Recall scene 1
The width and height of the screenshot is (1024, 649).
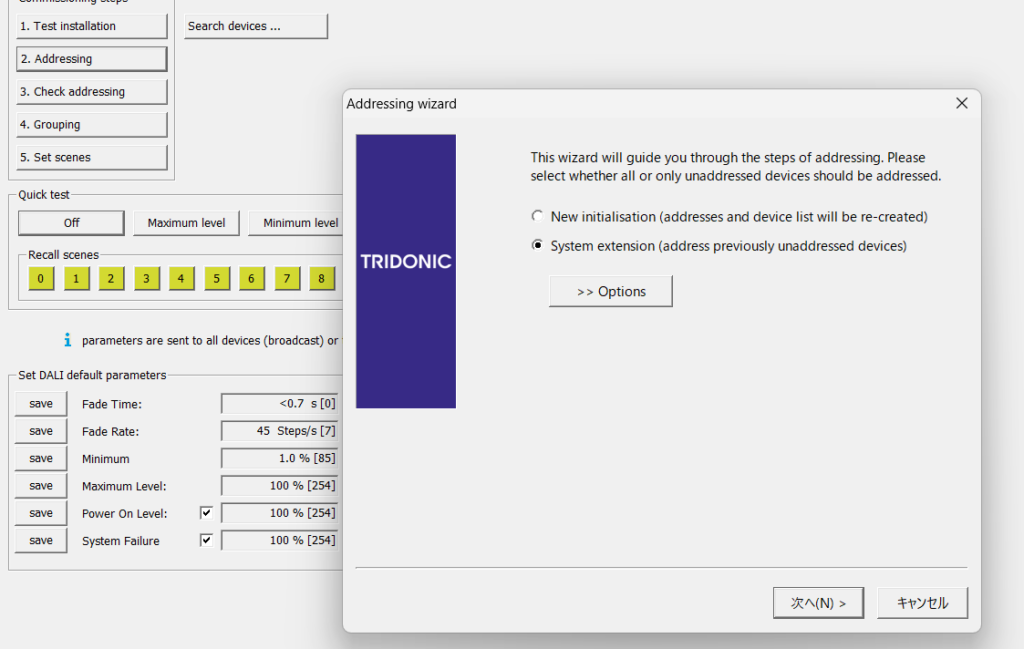pyautogui.click(x=76, y=279)
